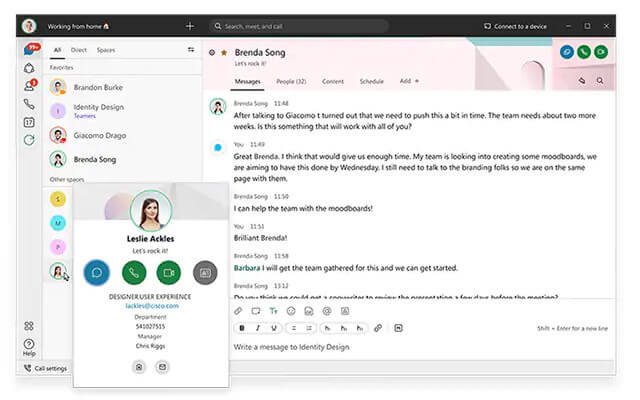The width and height of the screenshot is (640, 400).
Task: Toggle italic formatting
Action: (258, 328)
